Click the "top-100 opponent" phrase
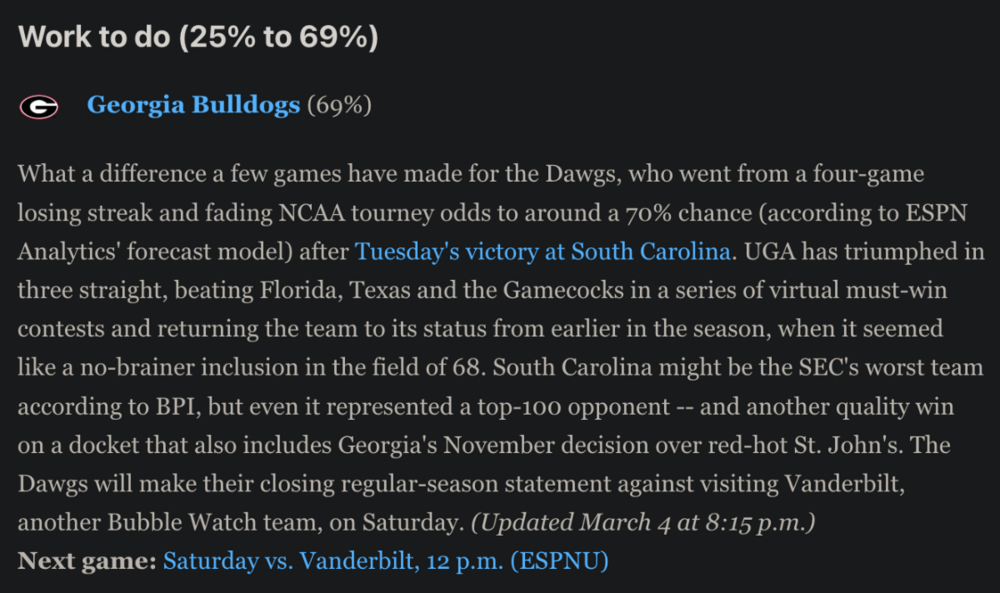 [601, 407]
